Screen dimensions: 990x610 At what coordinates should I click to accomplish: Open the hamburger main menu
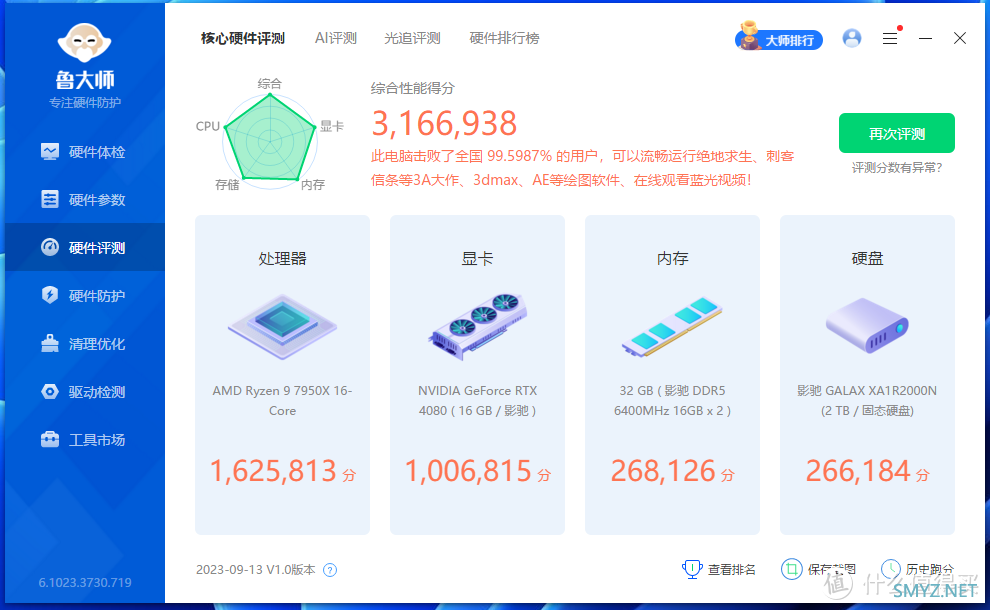coord(890,39)
